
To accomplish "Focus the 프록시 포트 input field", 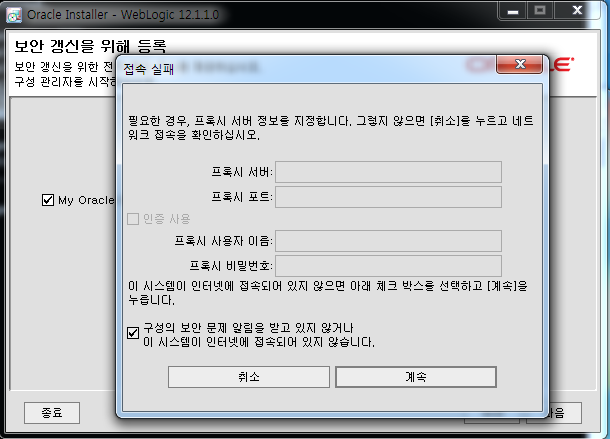I will [388, 197].
